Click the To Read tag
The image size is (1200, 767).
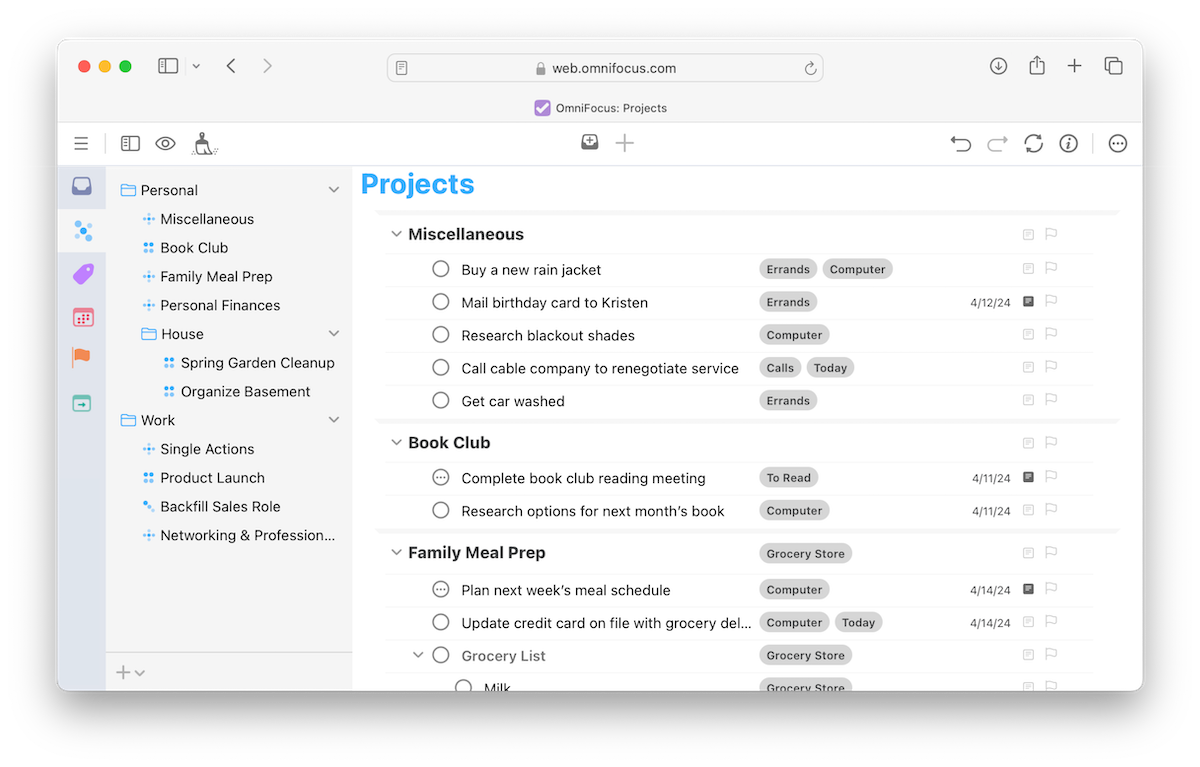point(789,478)
